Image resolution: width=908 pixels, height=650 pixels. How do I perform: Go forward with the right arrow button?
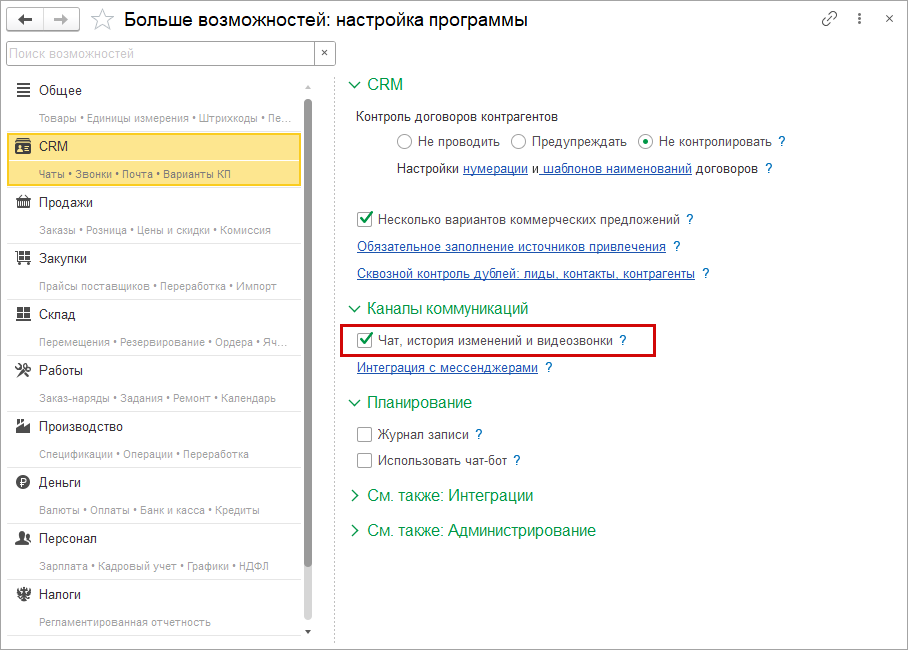click(x=61, y=20)
